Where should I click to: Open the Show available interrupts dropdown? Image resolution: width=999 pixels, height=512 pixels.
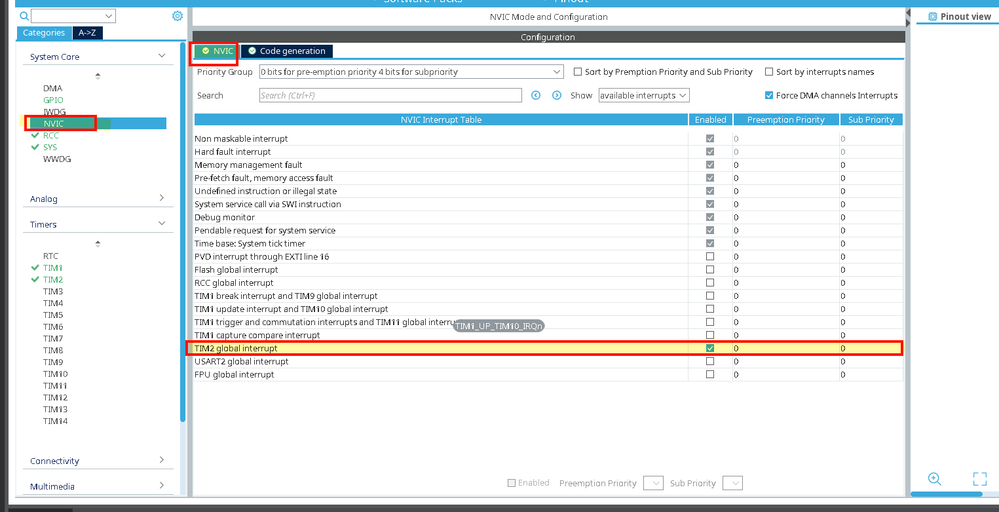coord(644,96)
